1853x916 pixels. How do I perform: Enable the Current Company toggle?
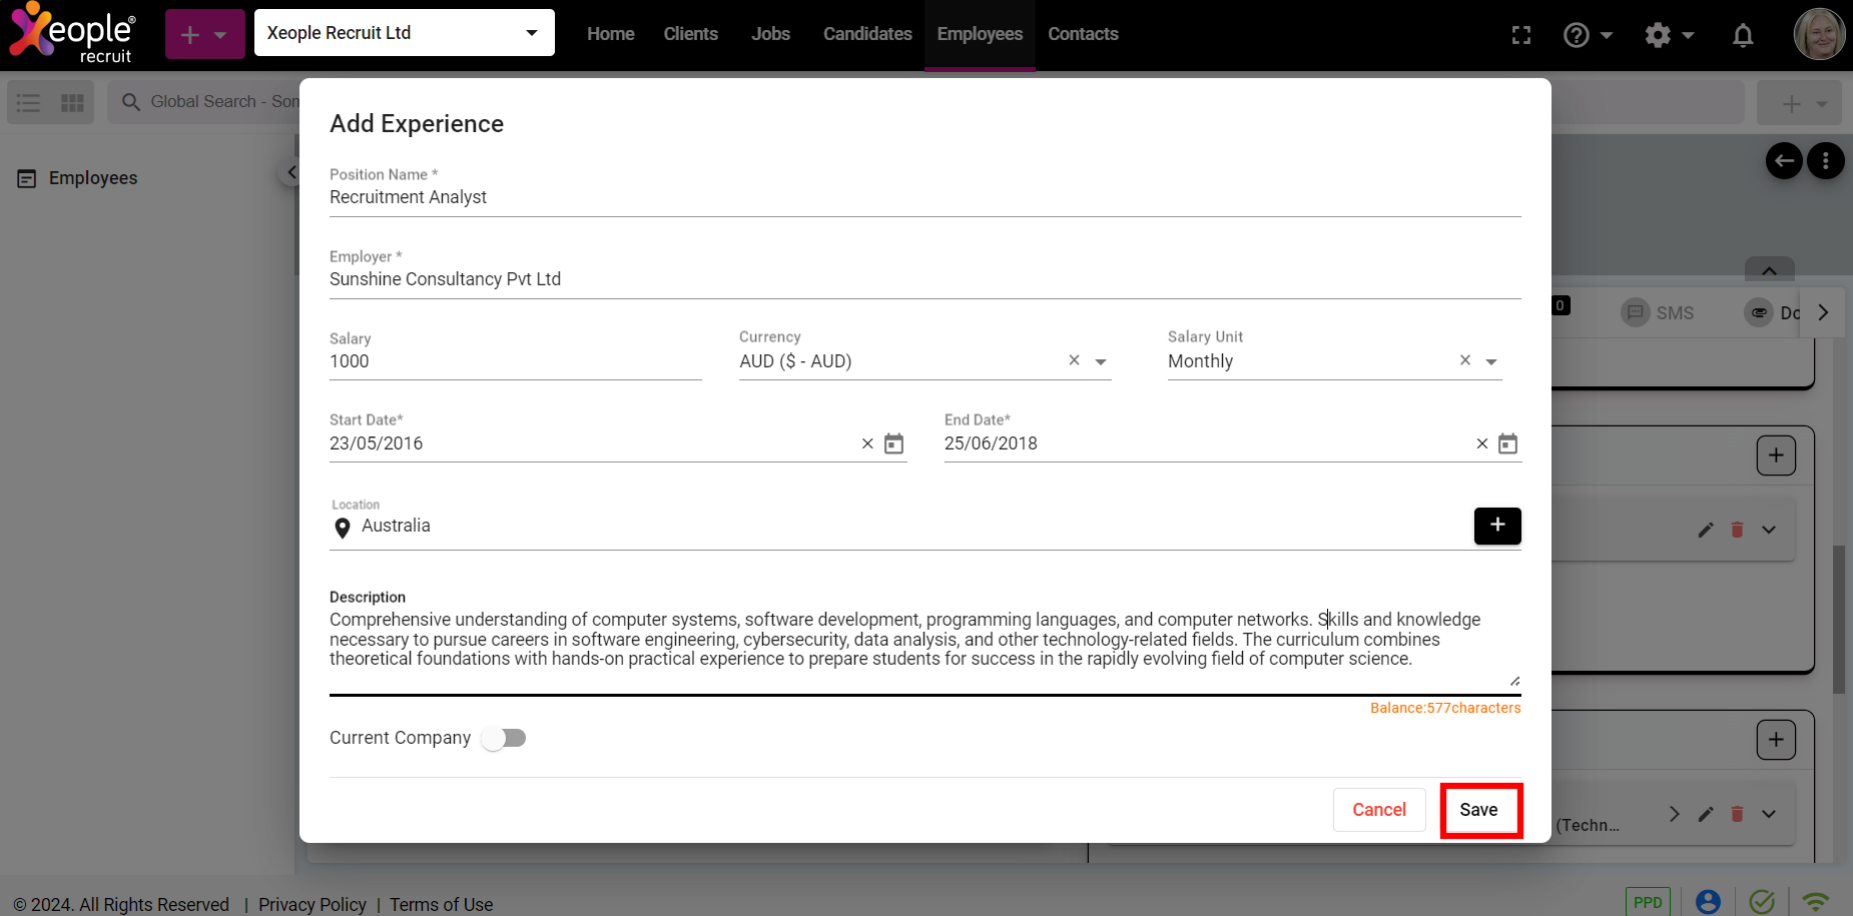tap(504, 738)
